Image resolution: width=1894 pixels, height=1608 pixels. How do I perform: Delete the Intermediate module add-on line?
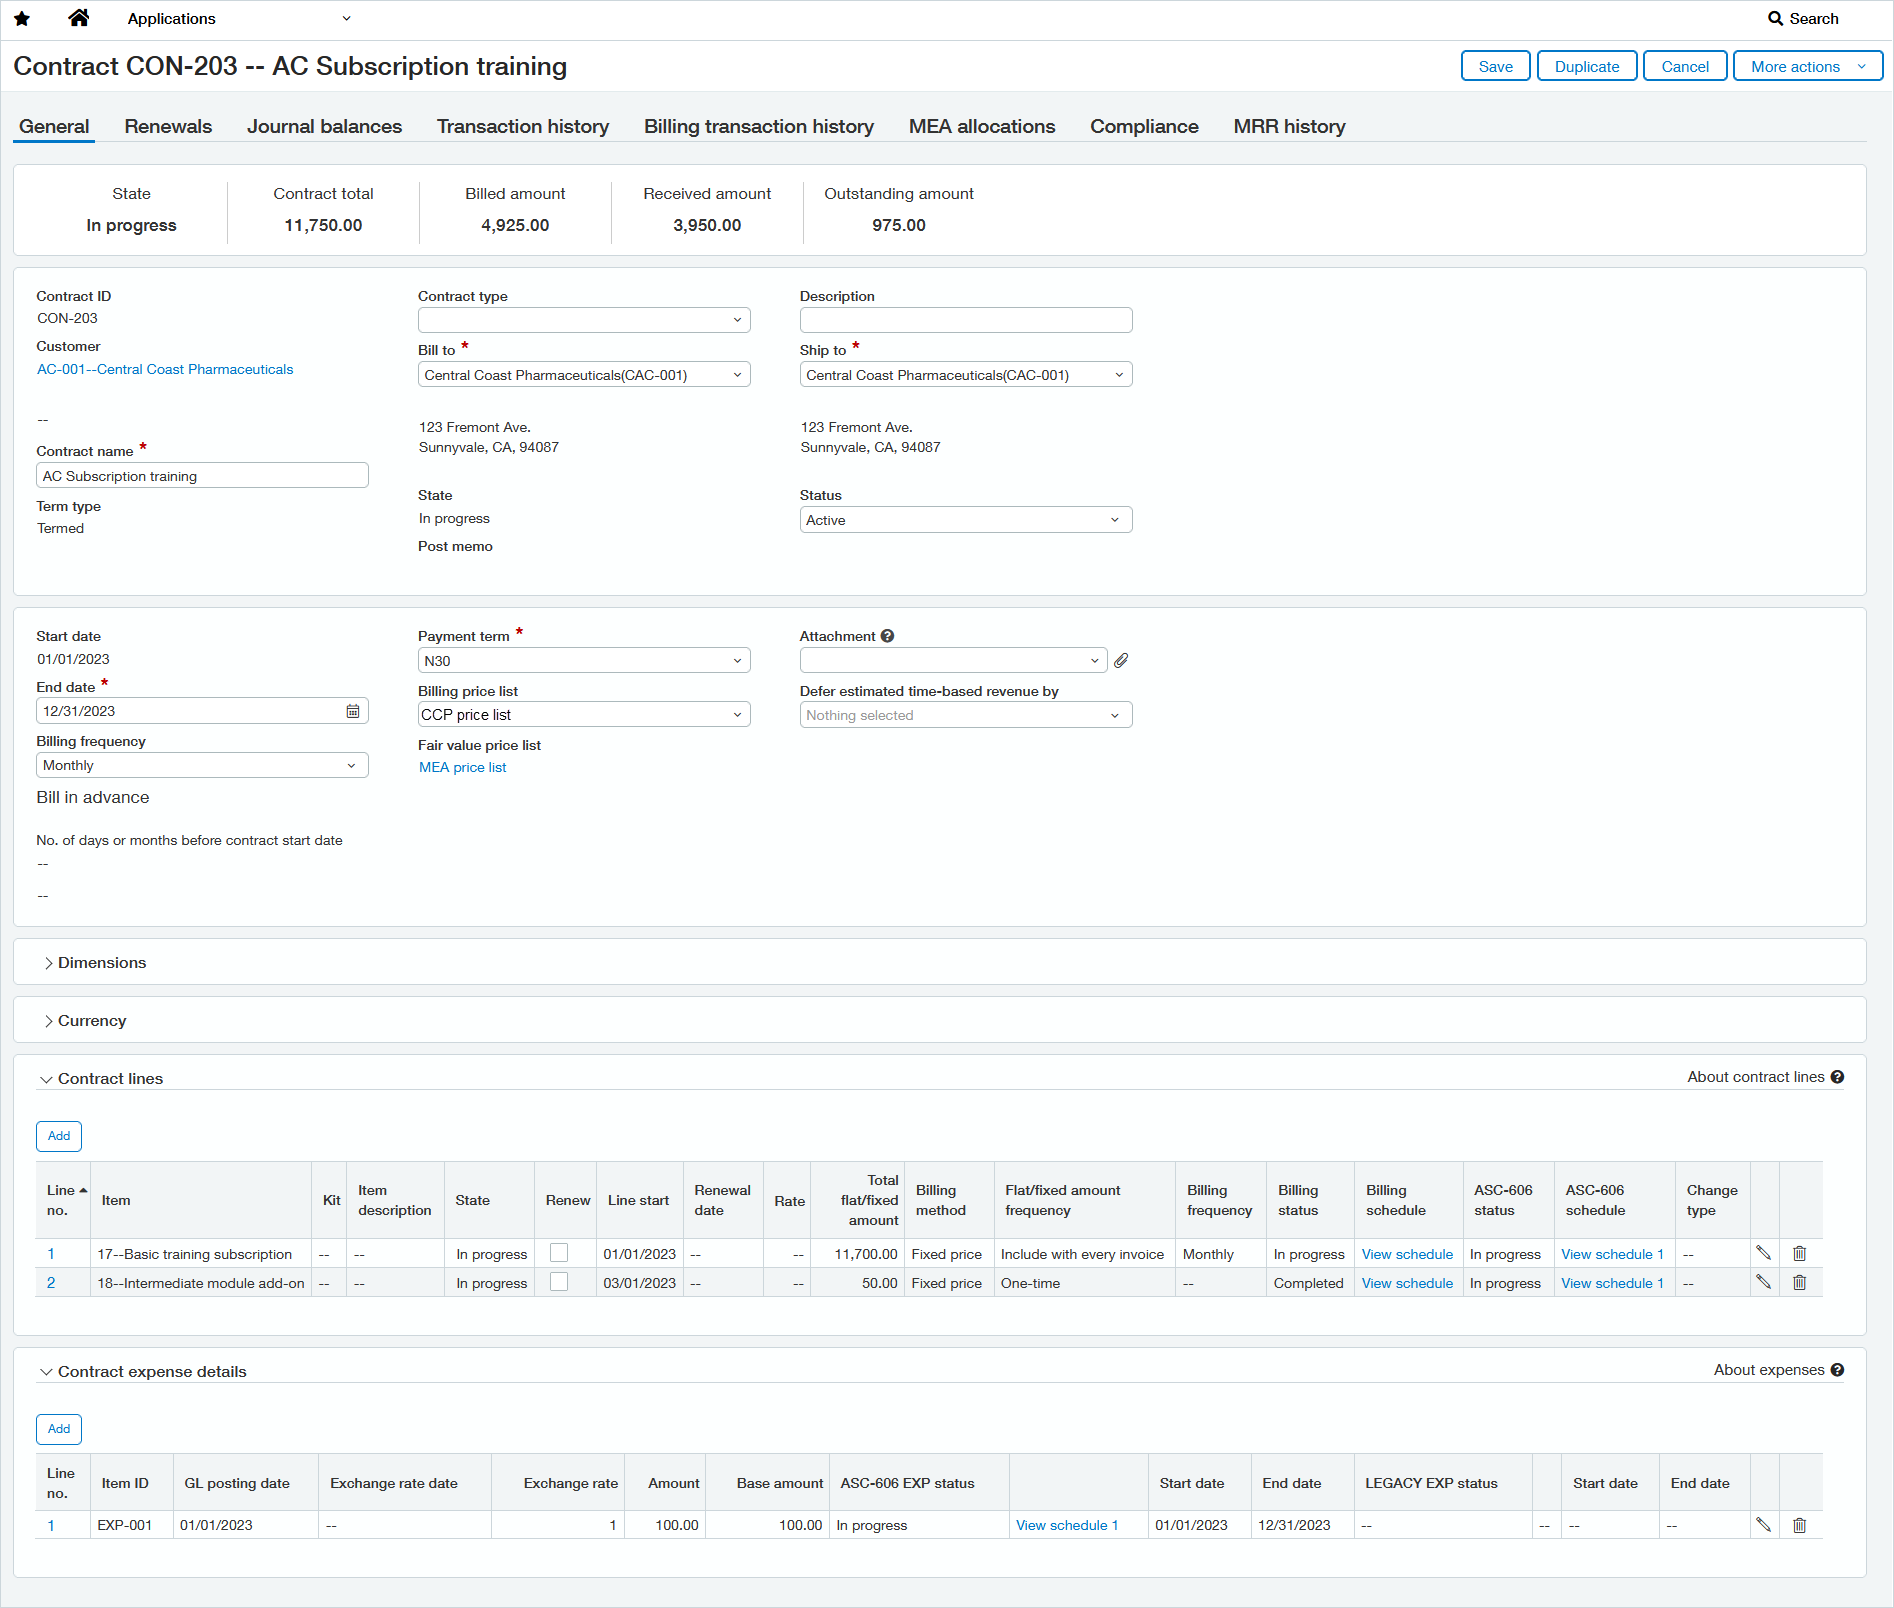1798,1282
